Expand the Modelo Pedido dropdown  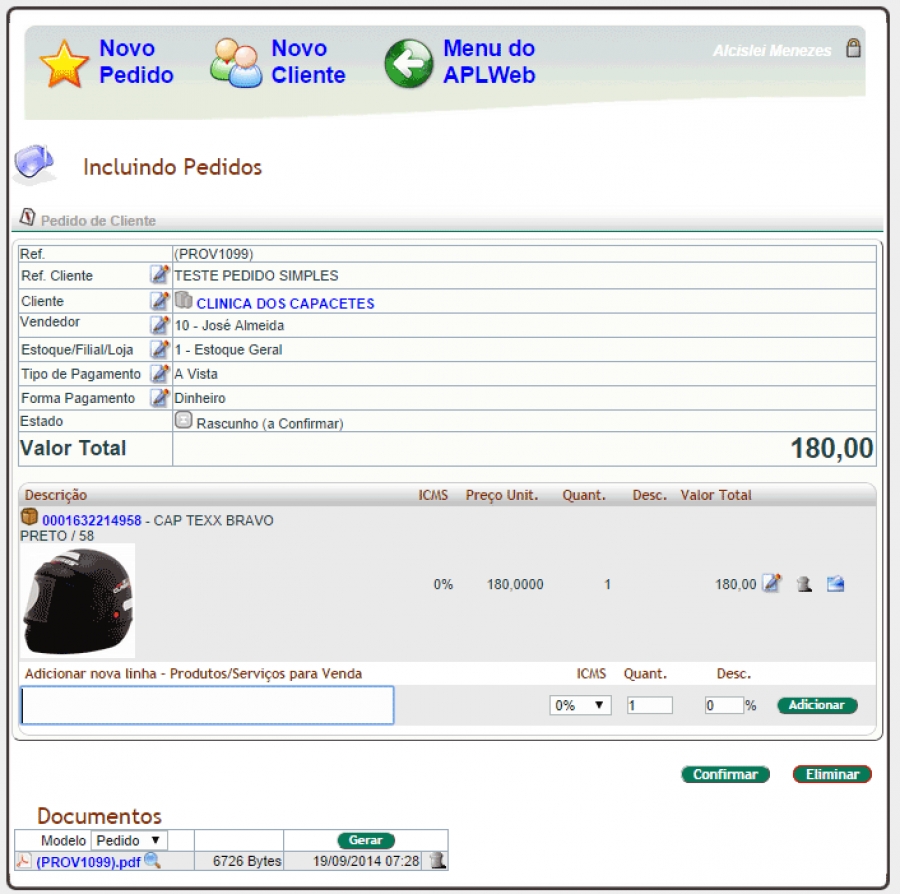click(130, 840)
